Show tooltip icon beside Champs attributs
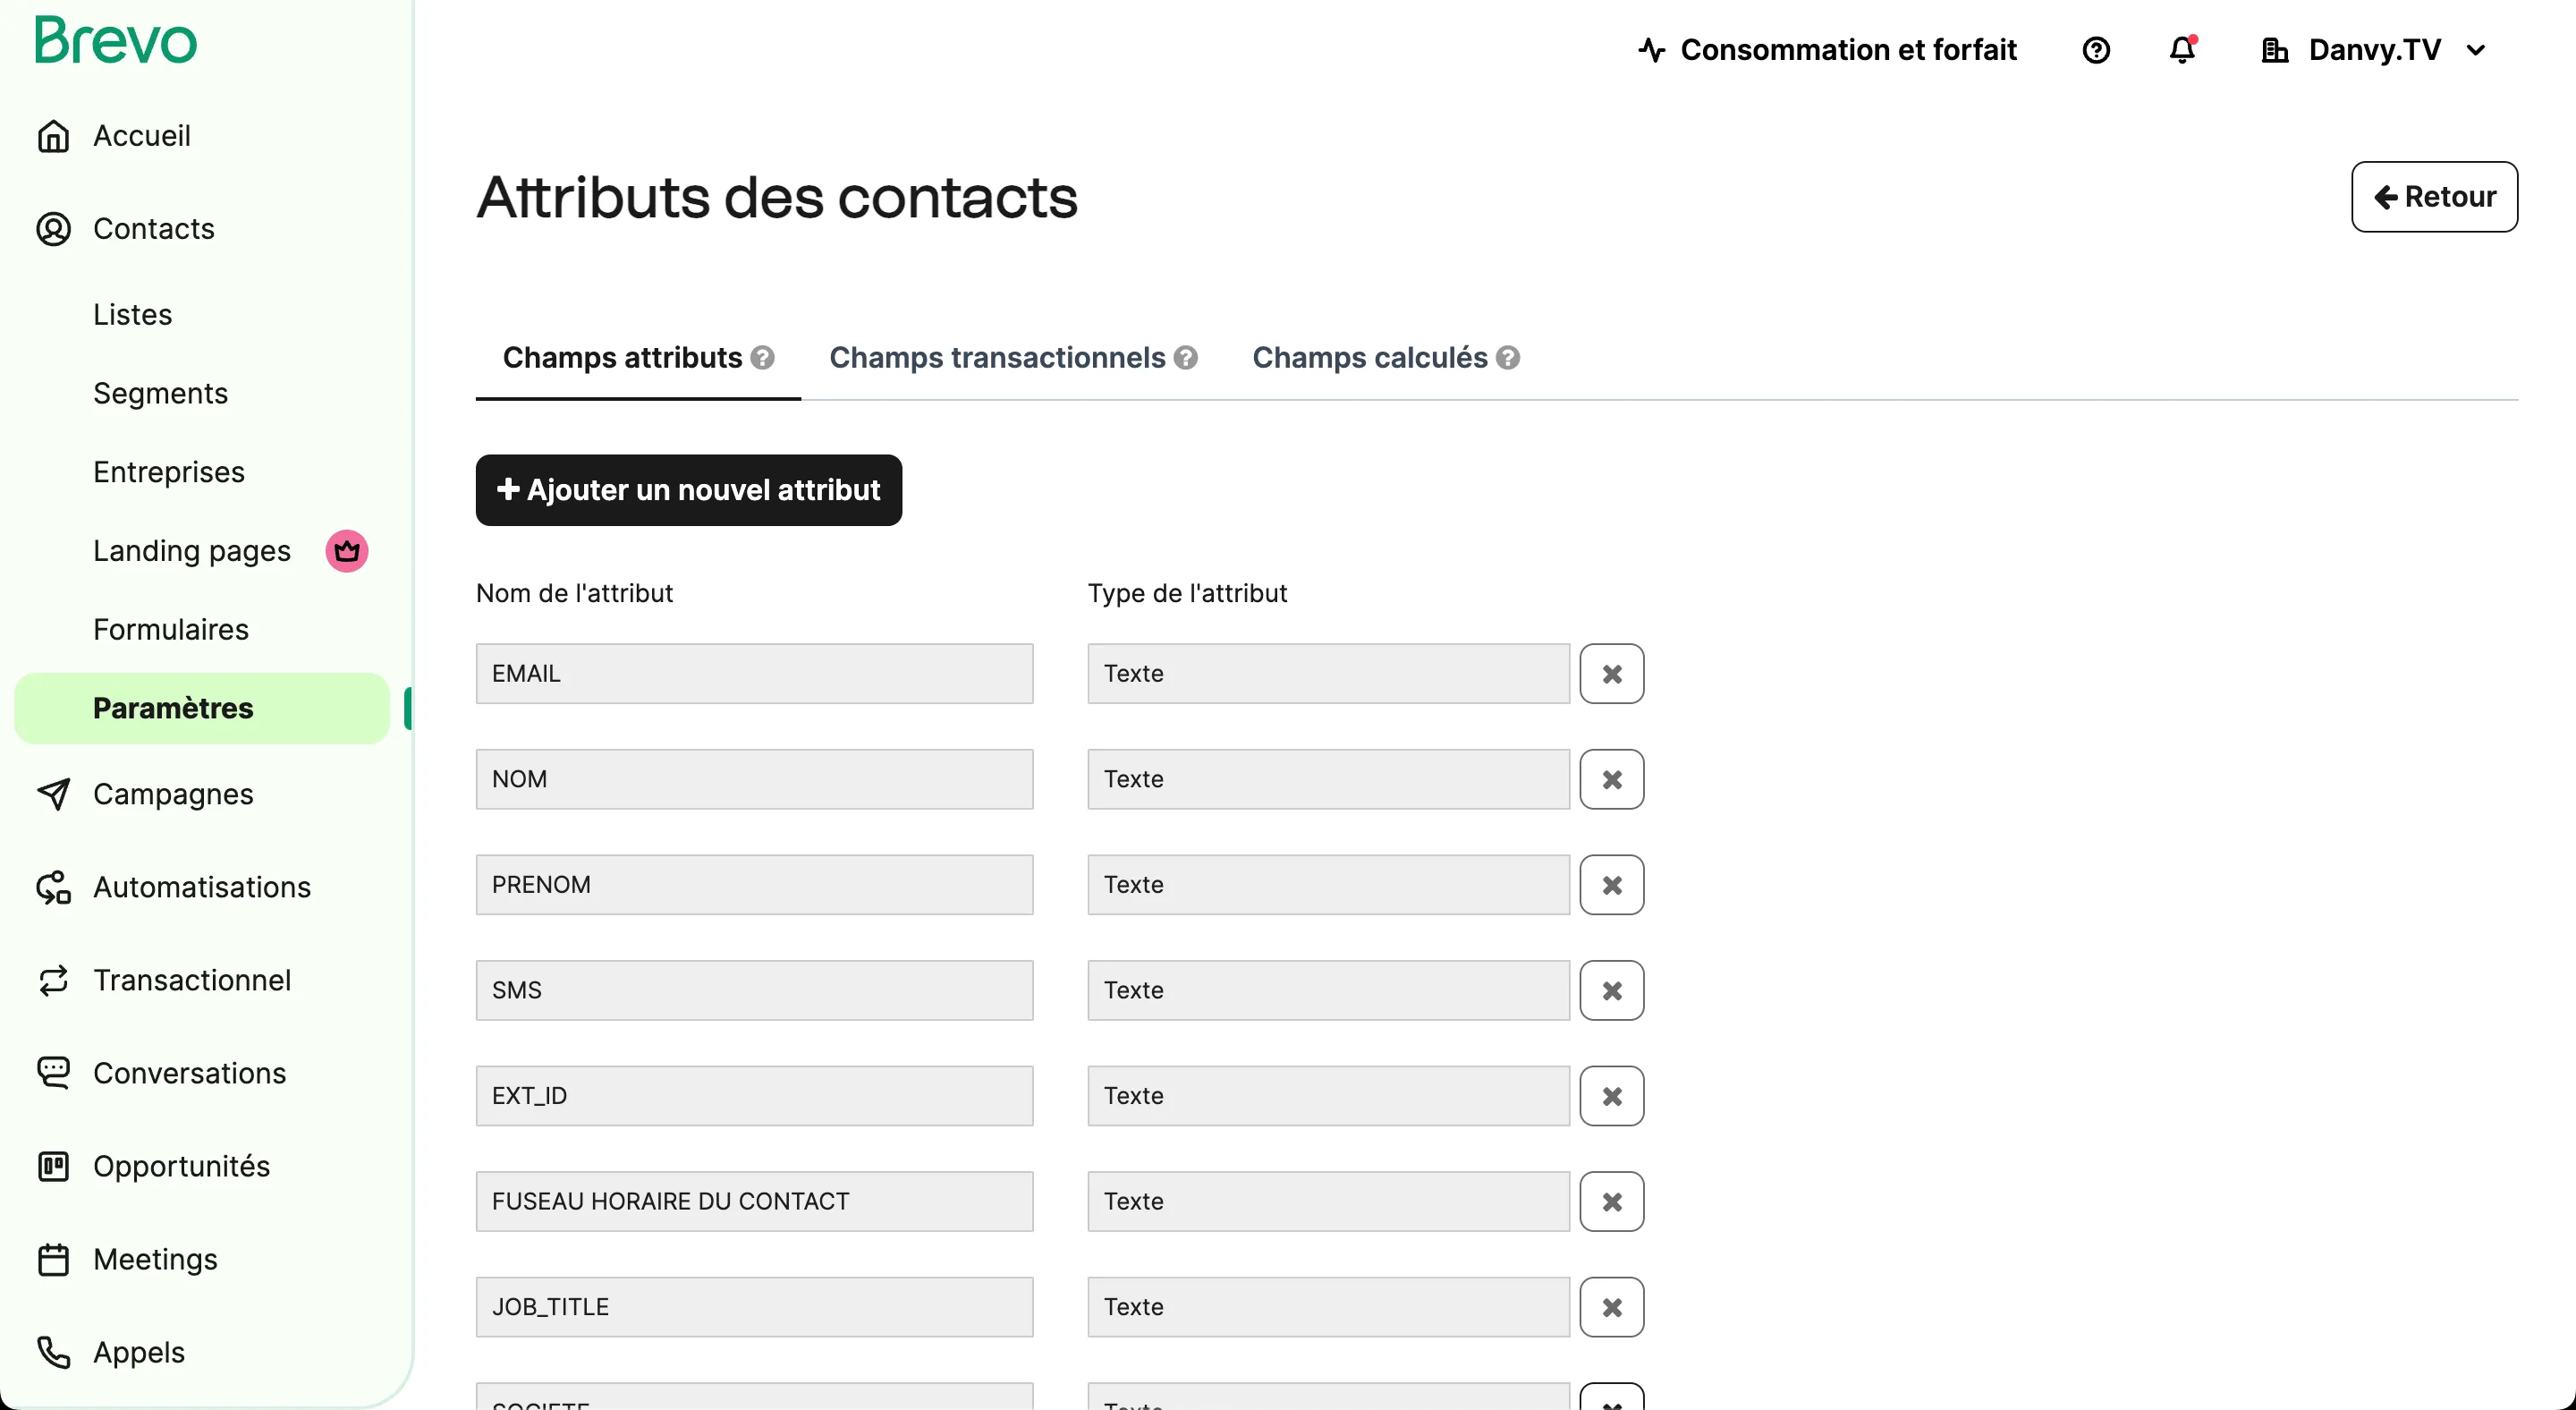 tap(762, 358)
